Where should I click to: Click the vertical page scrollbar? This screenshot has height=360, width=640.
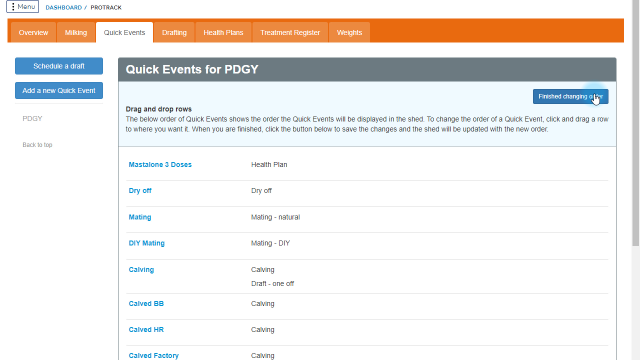(x=636, y=122)
